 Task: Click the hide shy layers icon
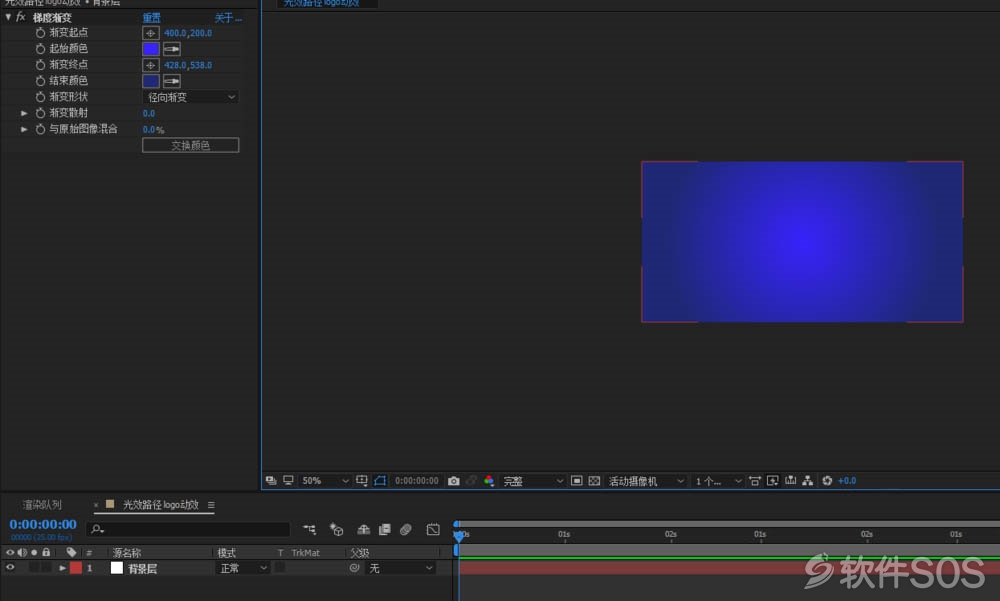pos(364,530)
